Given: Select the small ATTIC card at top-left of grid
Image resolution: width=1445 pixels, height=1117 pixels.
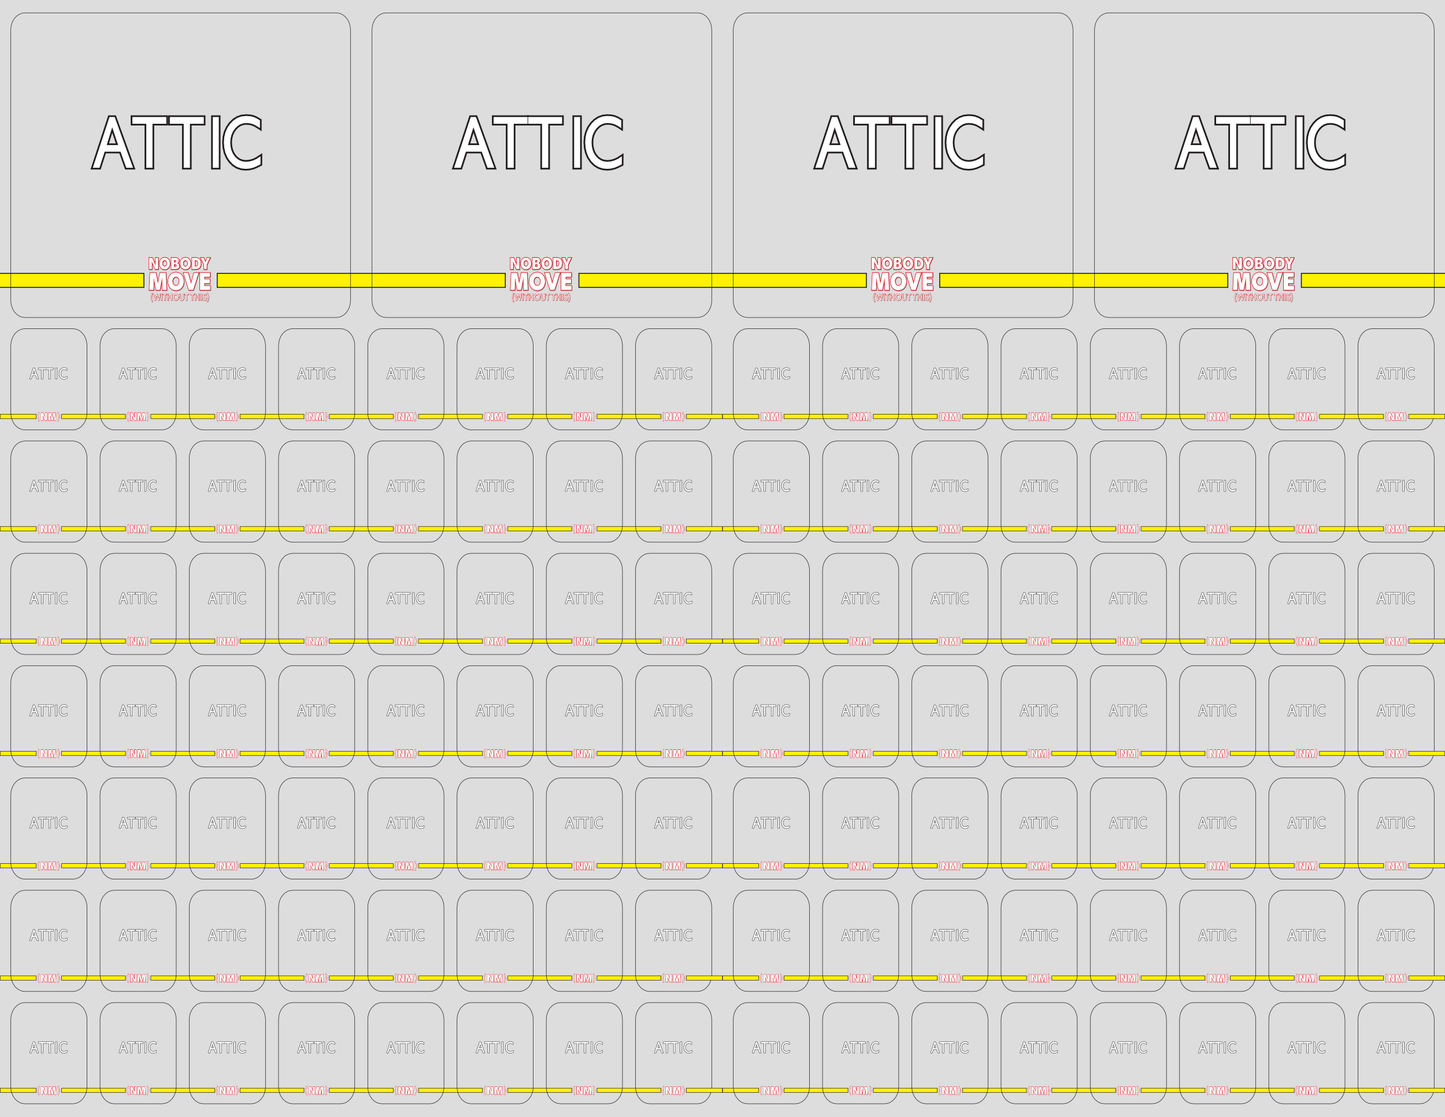Looking at the screenshot, I should pos(49,379).
